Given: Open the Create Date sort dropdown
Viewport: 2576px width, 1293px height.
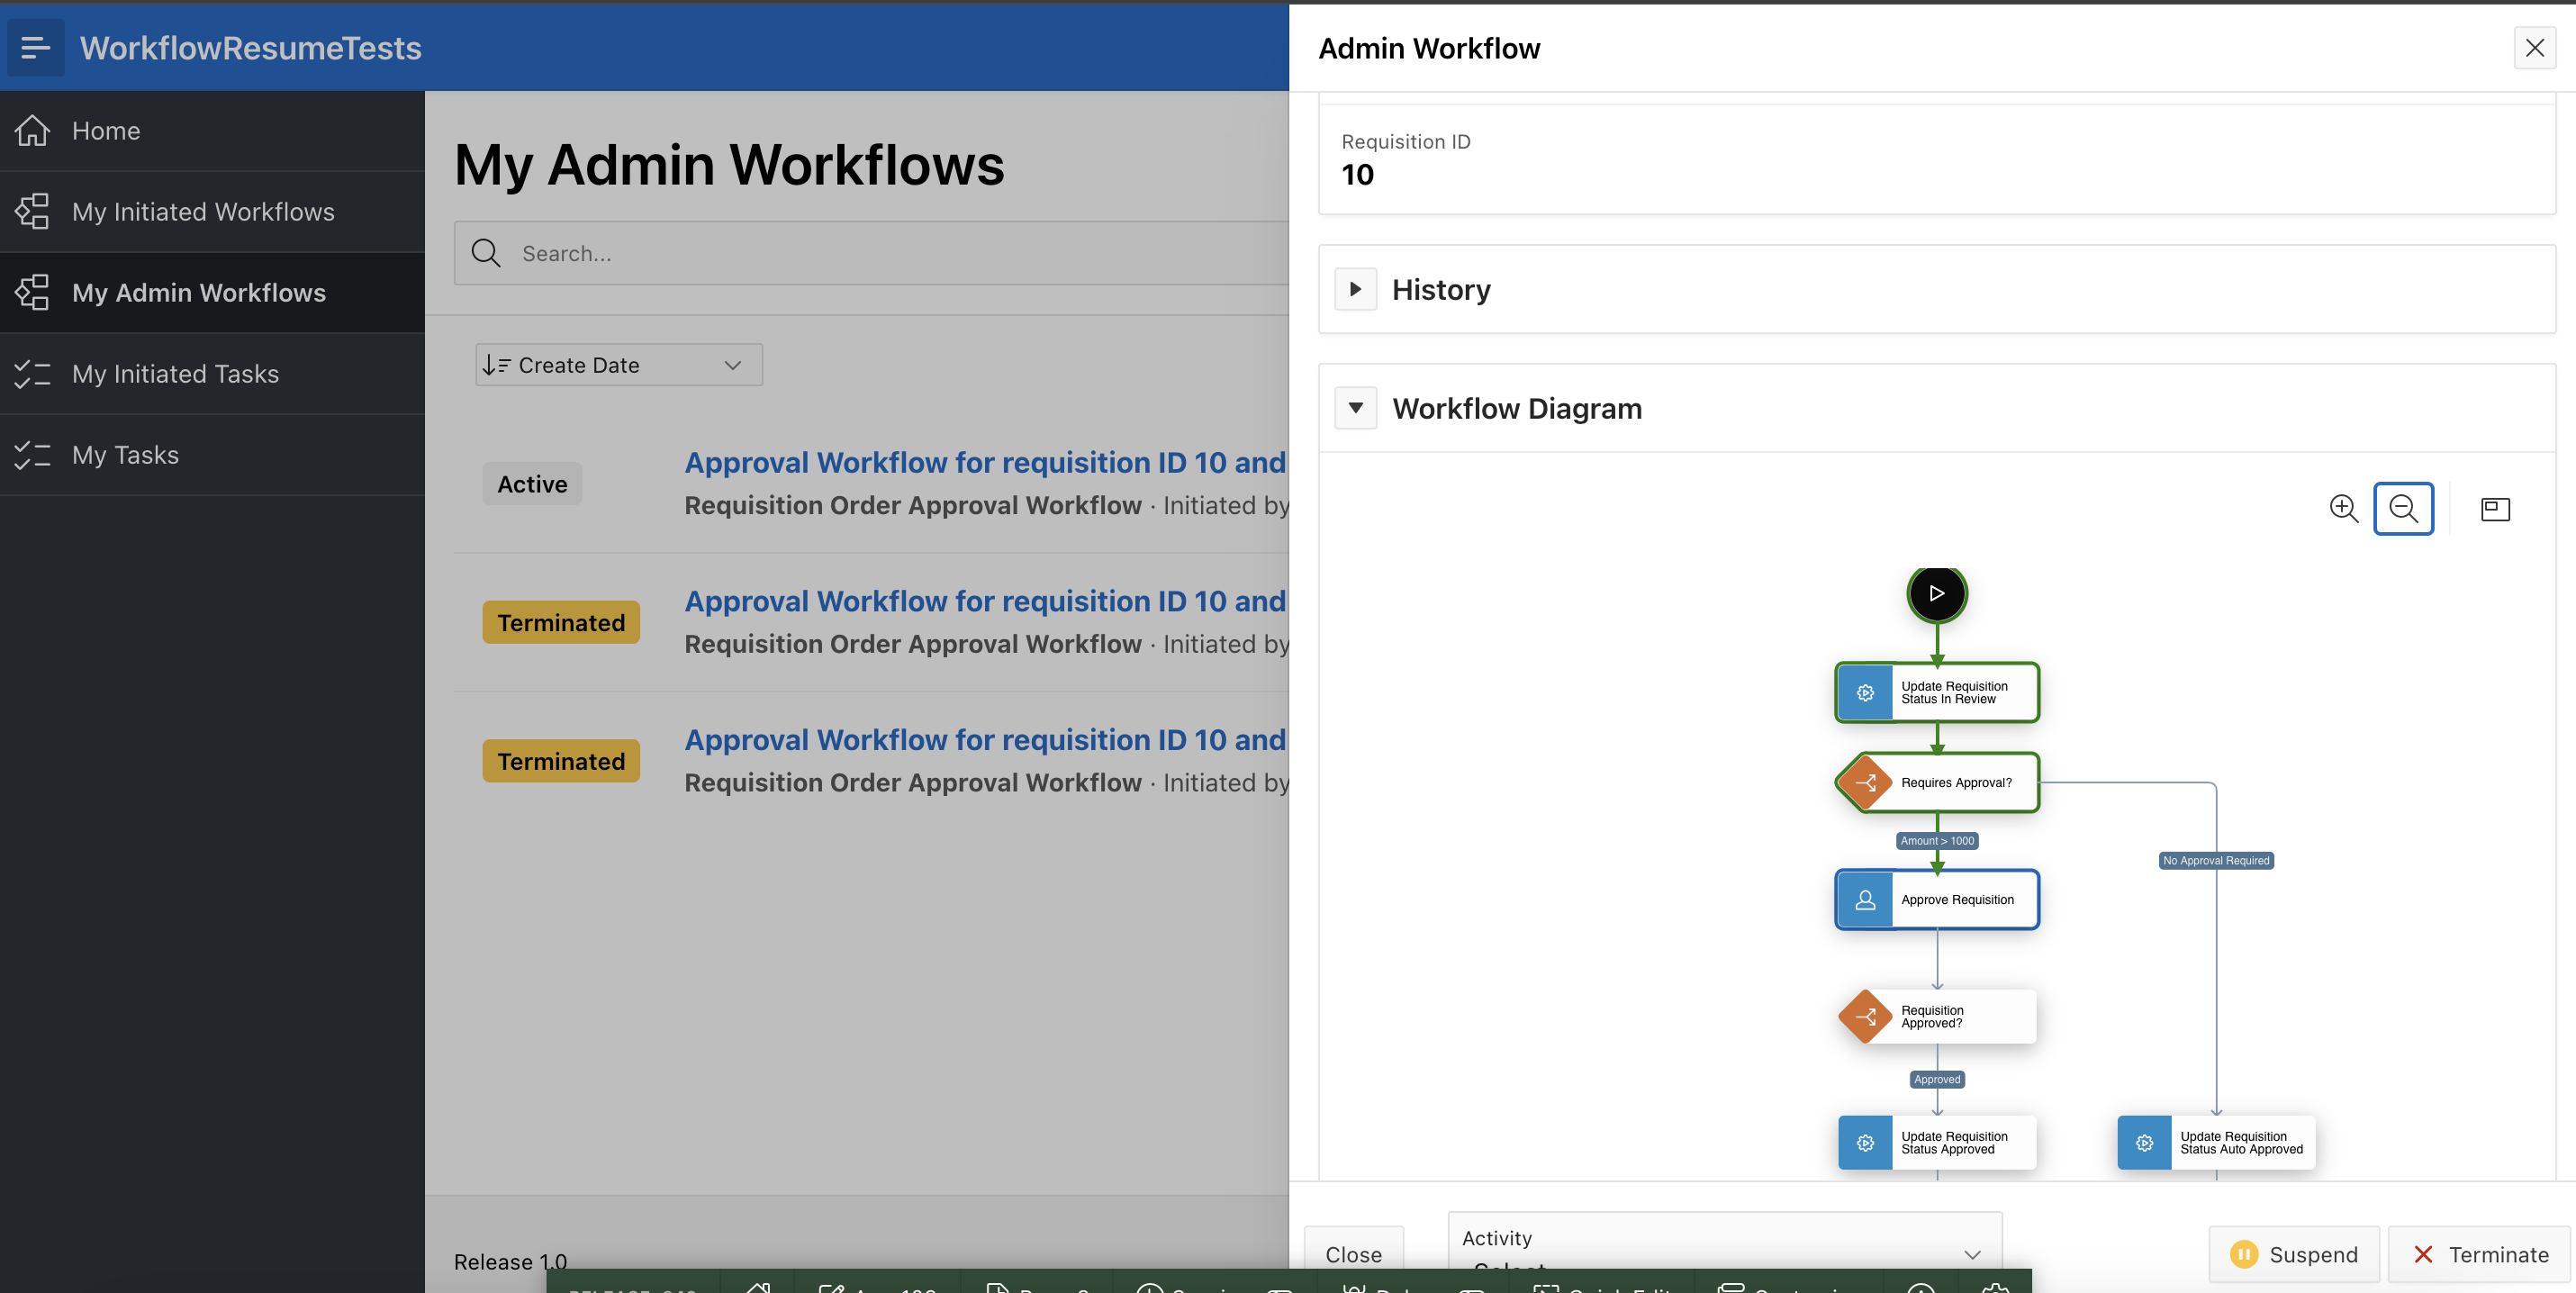Looking at the screenshot, I should tap(618, 365).
